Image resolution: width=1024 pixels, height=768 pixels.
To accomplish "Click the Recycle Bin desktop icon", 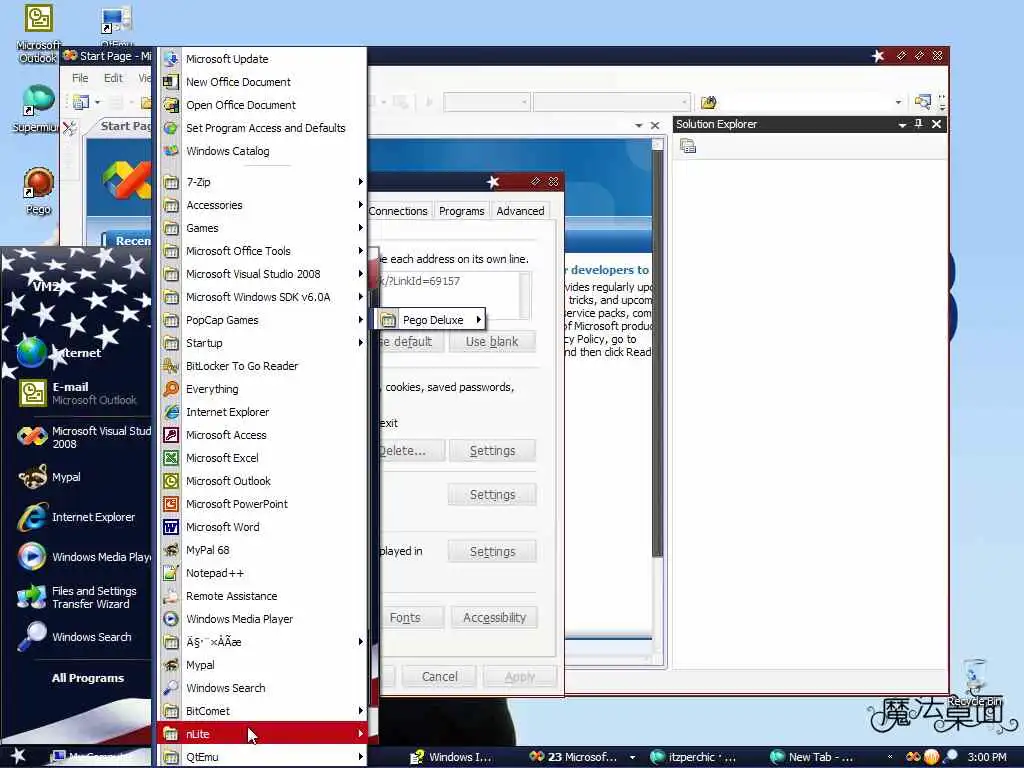I will click(x=975, y=682).
